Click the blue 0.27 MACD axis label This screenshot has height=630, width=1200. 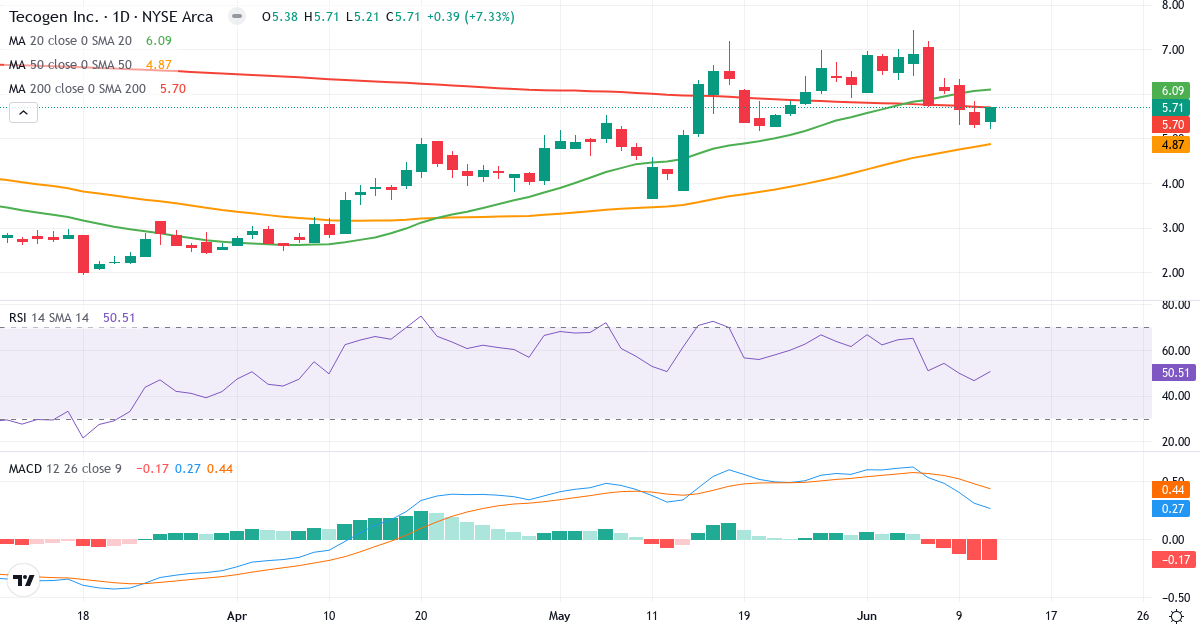pos(1172,509)
